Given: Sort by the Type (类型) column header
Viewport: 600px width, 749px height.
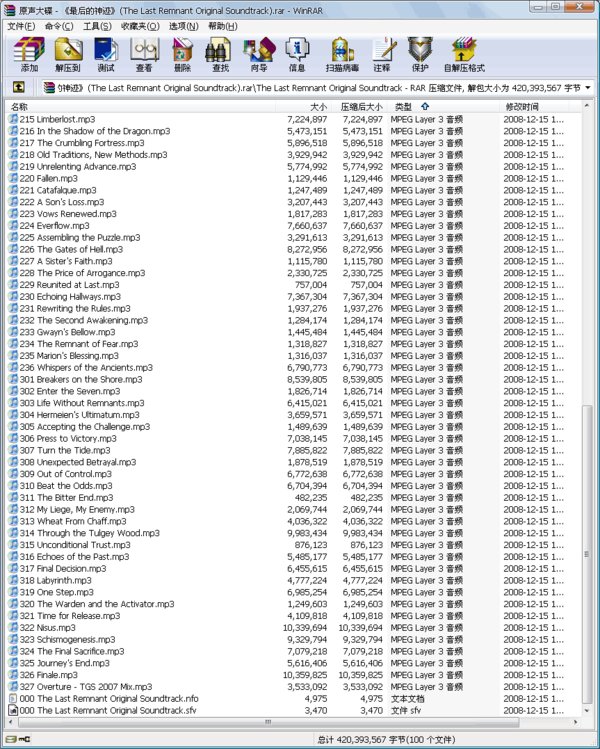Looking at the screenshot, I should [x=443, y=107].
